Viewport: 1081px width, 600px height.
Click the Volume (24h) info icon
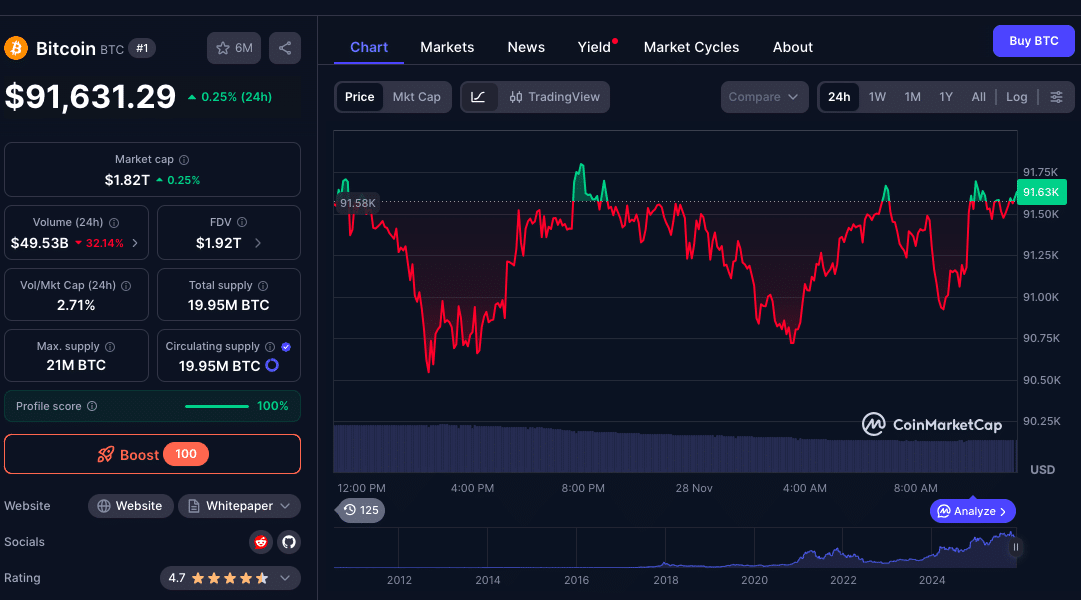click(x=114, y=223)
